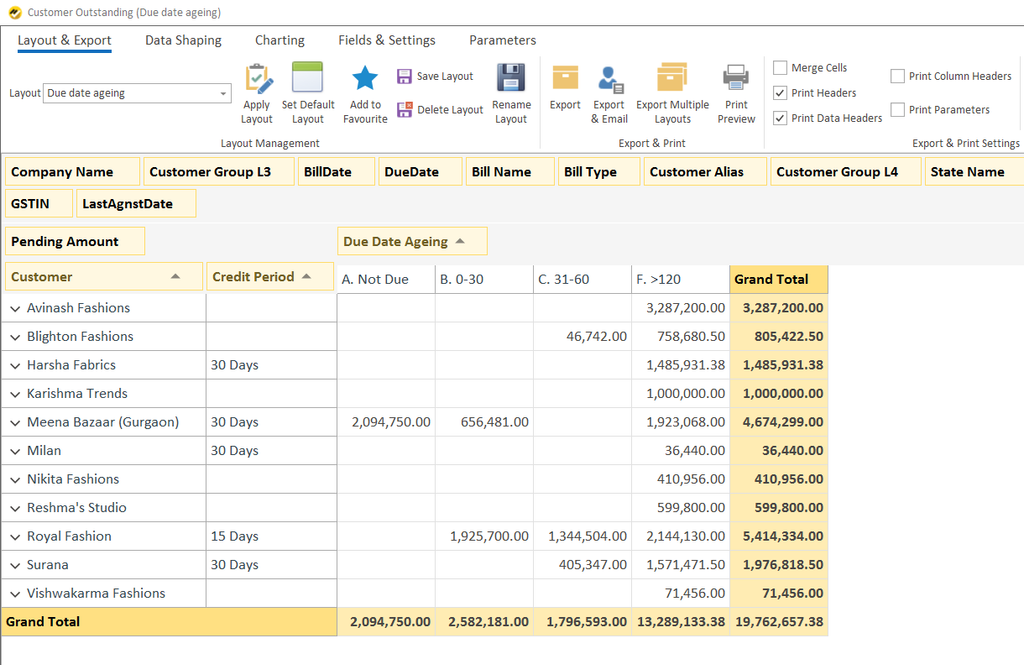Click the F. >120 column header
This screenshot has width=1024, height=665.
(680, 279)
